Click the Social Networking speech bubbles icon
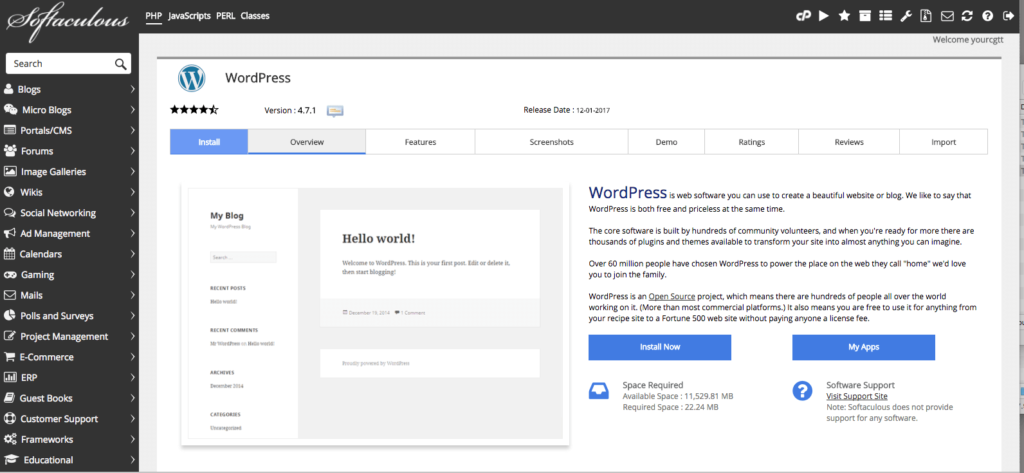This screenshot has height=473, width=1024. pos(10,213)
